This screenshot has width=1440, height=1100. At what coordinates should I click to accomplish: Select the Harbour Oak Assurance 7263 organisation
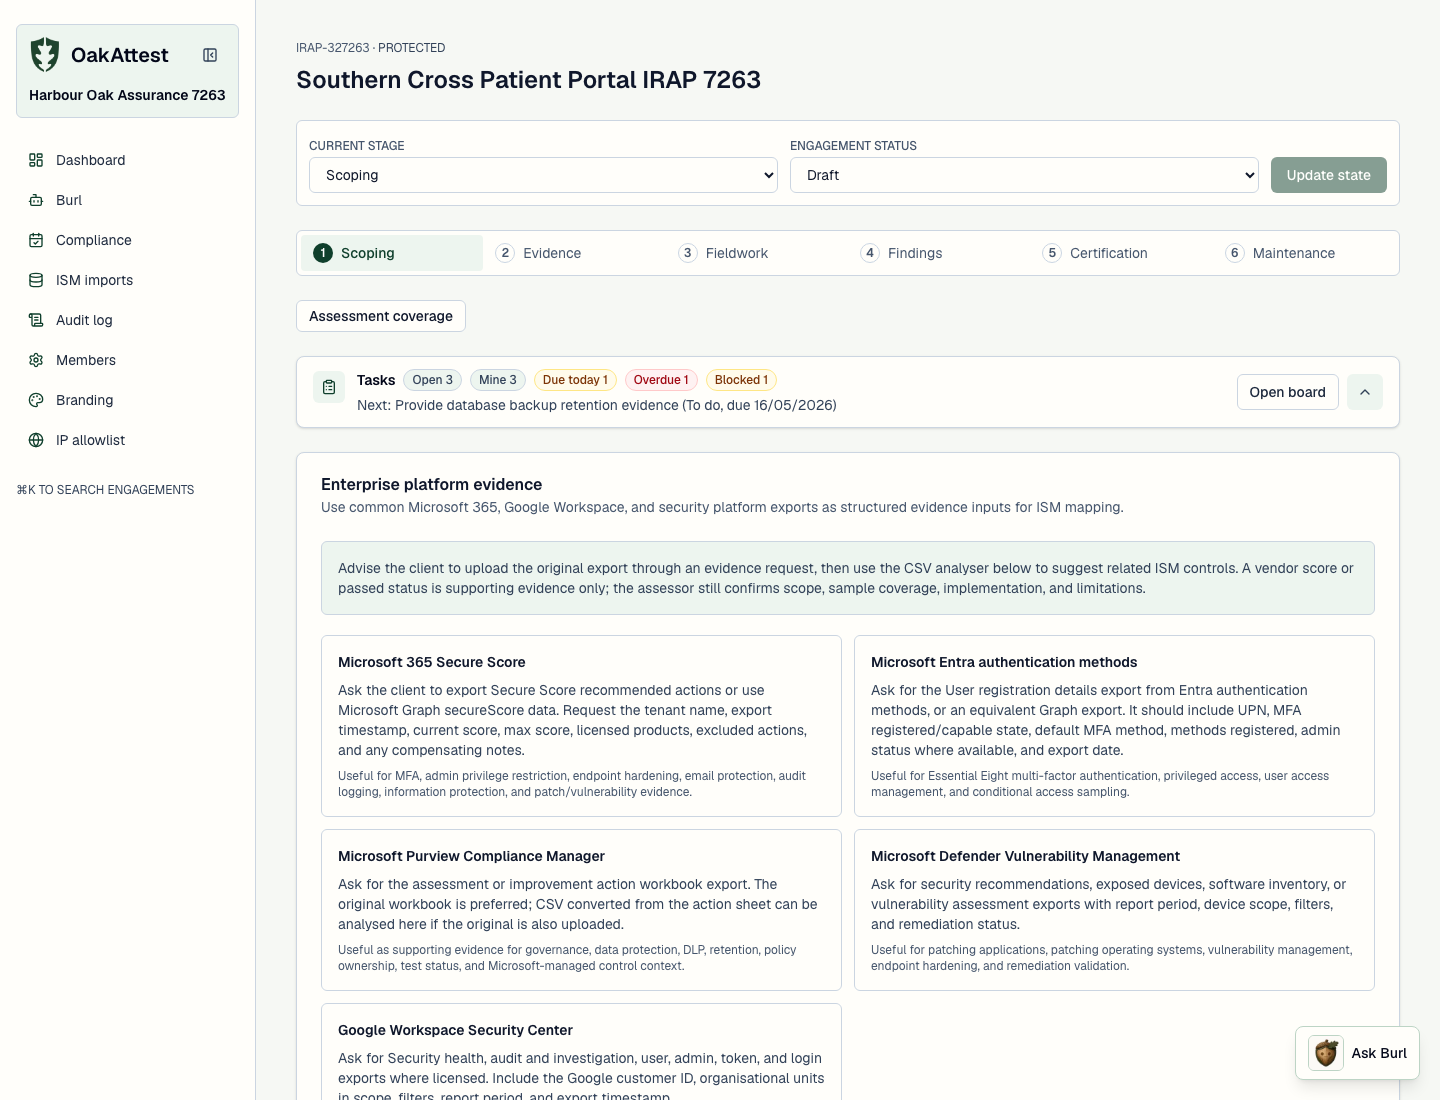tap(127, 95)
